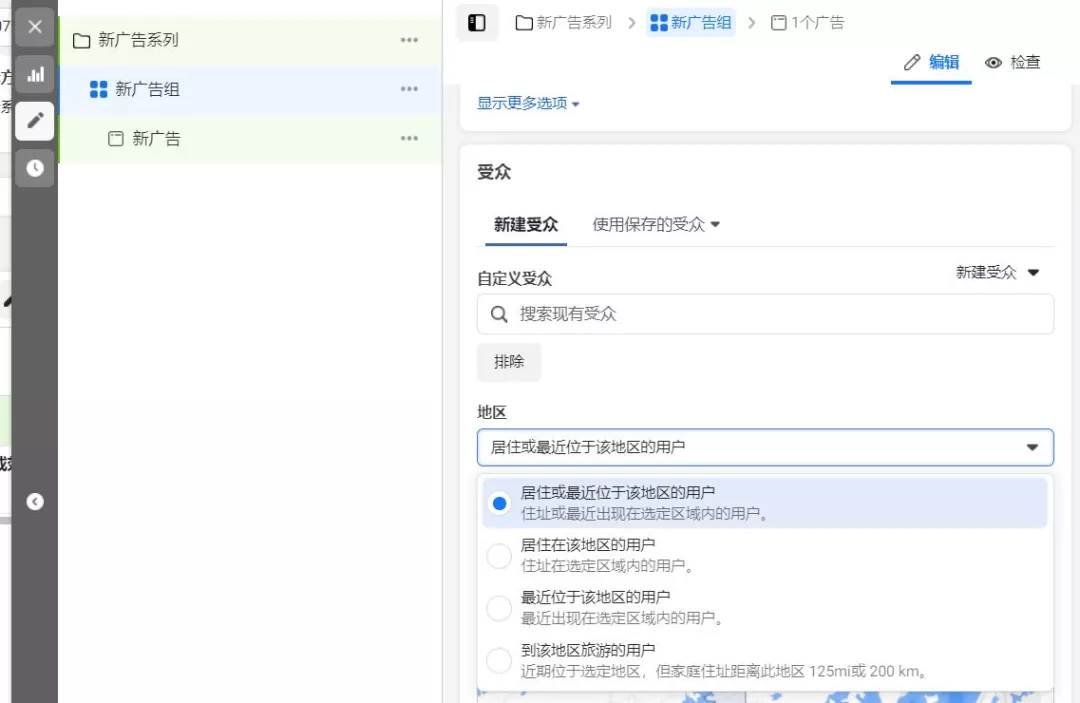Click the ellipsis icon beside 新广告
The height and width of the screenshot is (703, 1080).
(x=409, y=139)
